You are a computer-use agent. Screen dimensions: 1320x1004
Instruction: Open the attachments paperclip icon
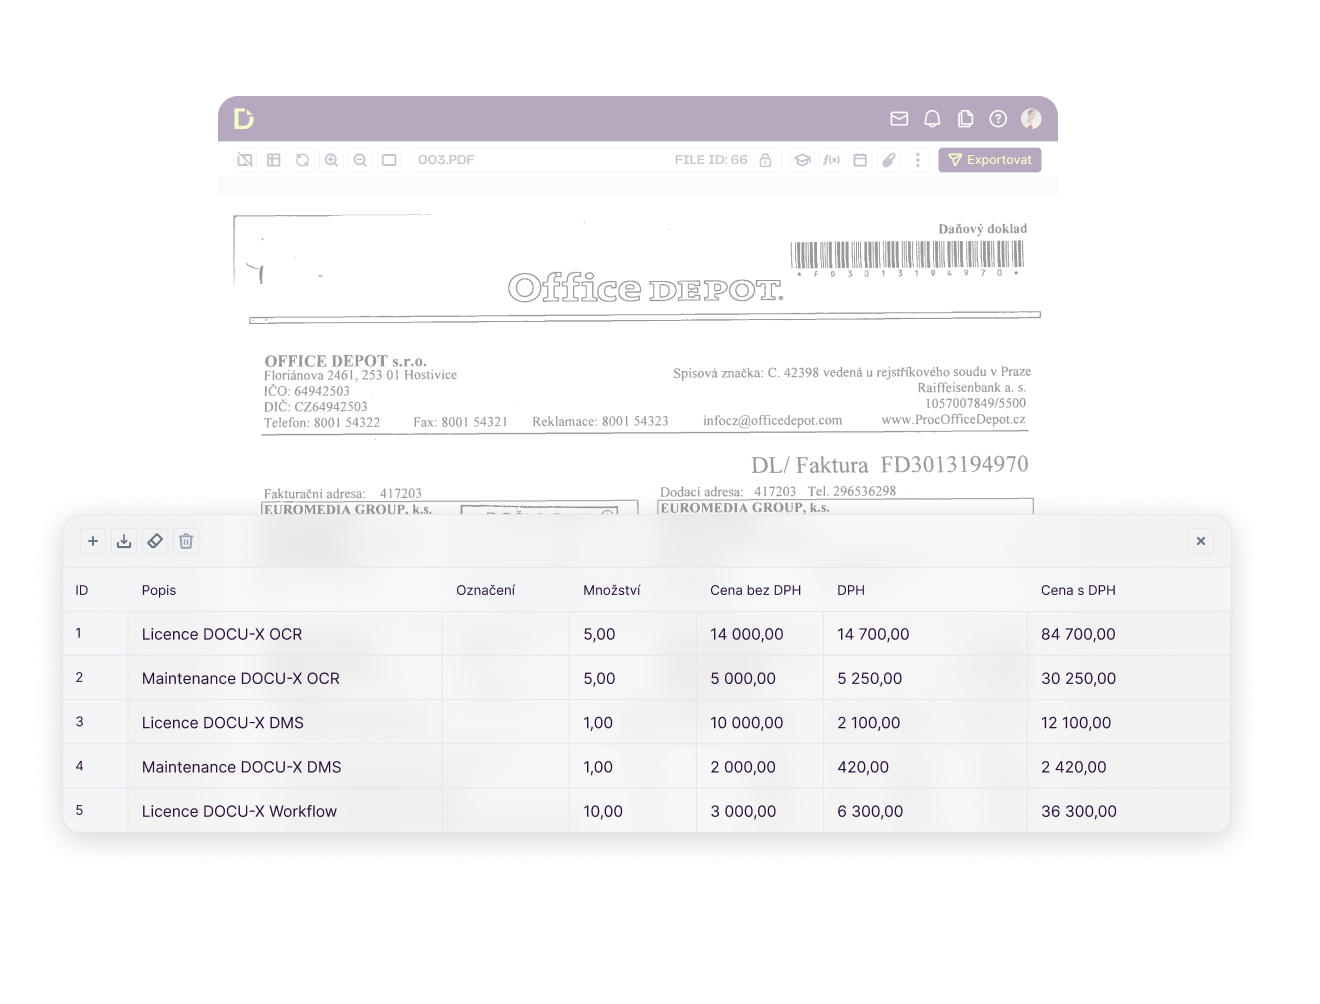pyautogui.click(x=889, y=160)
